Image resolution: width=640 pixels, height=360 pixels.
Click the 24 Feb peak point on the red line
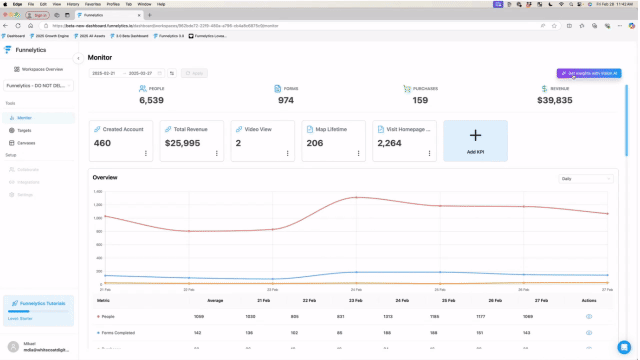click(x=356, y=198)
